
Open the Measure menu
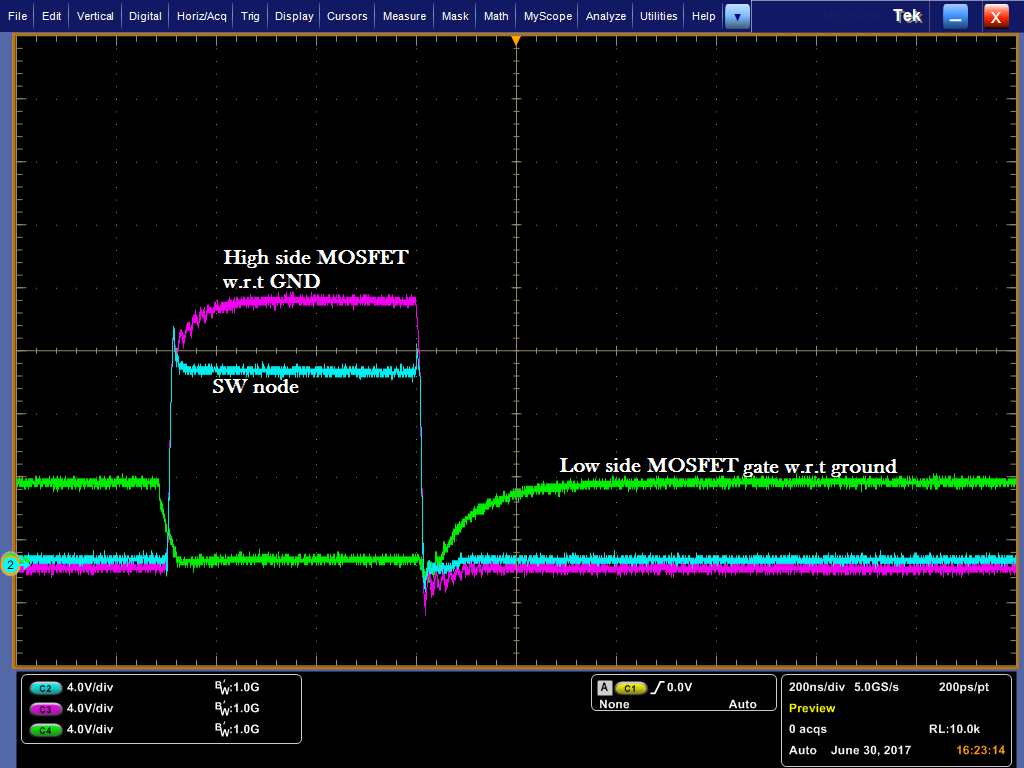coord(404,16)
